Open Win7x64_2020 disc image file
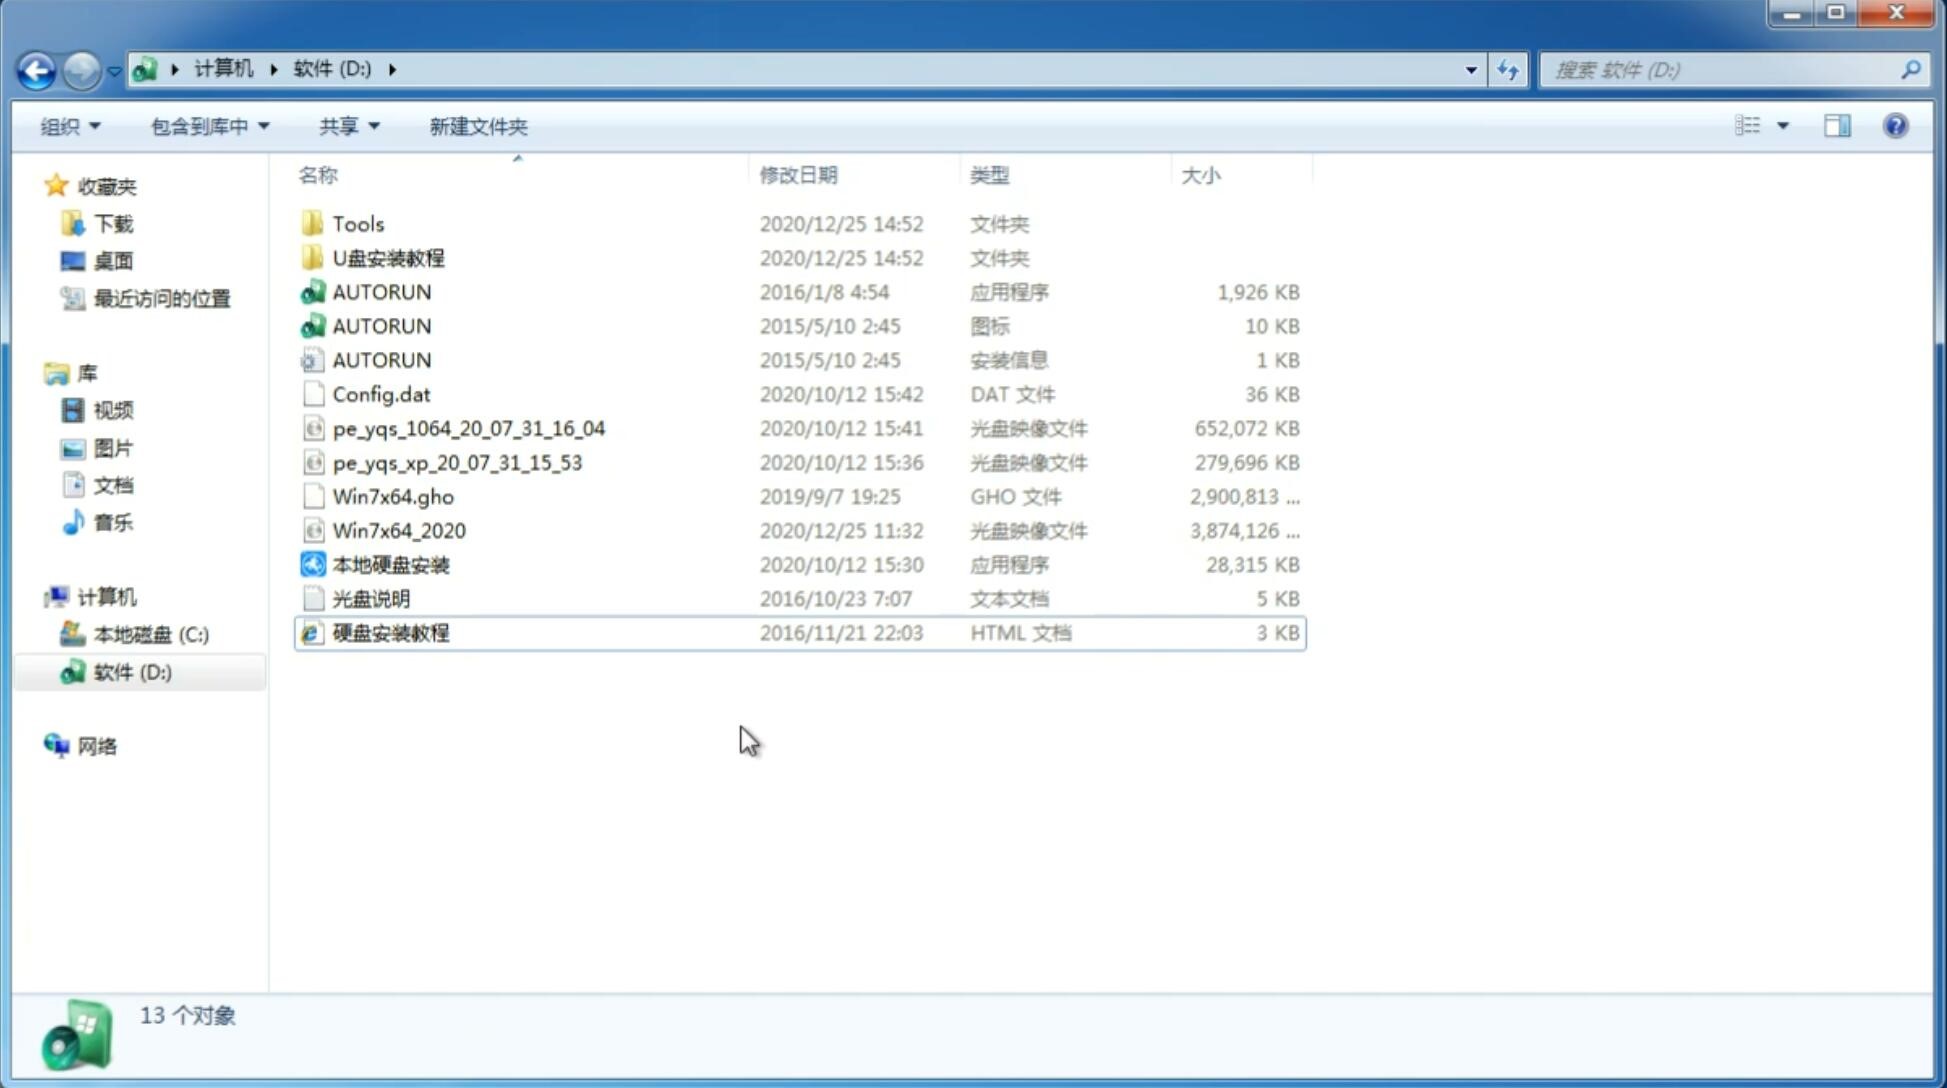The height and width of the screenshot is (1088, 1947). tap(400, 531)
